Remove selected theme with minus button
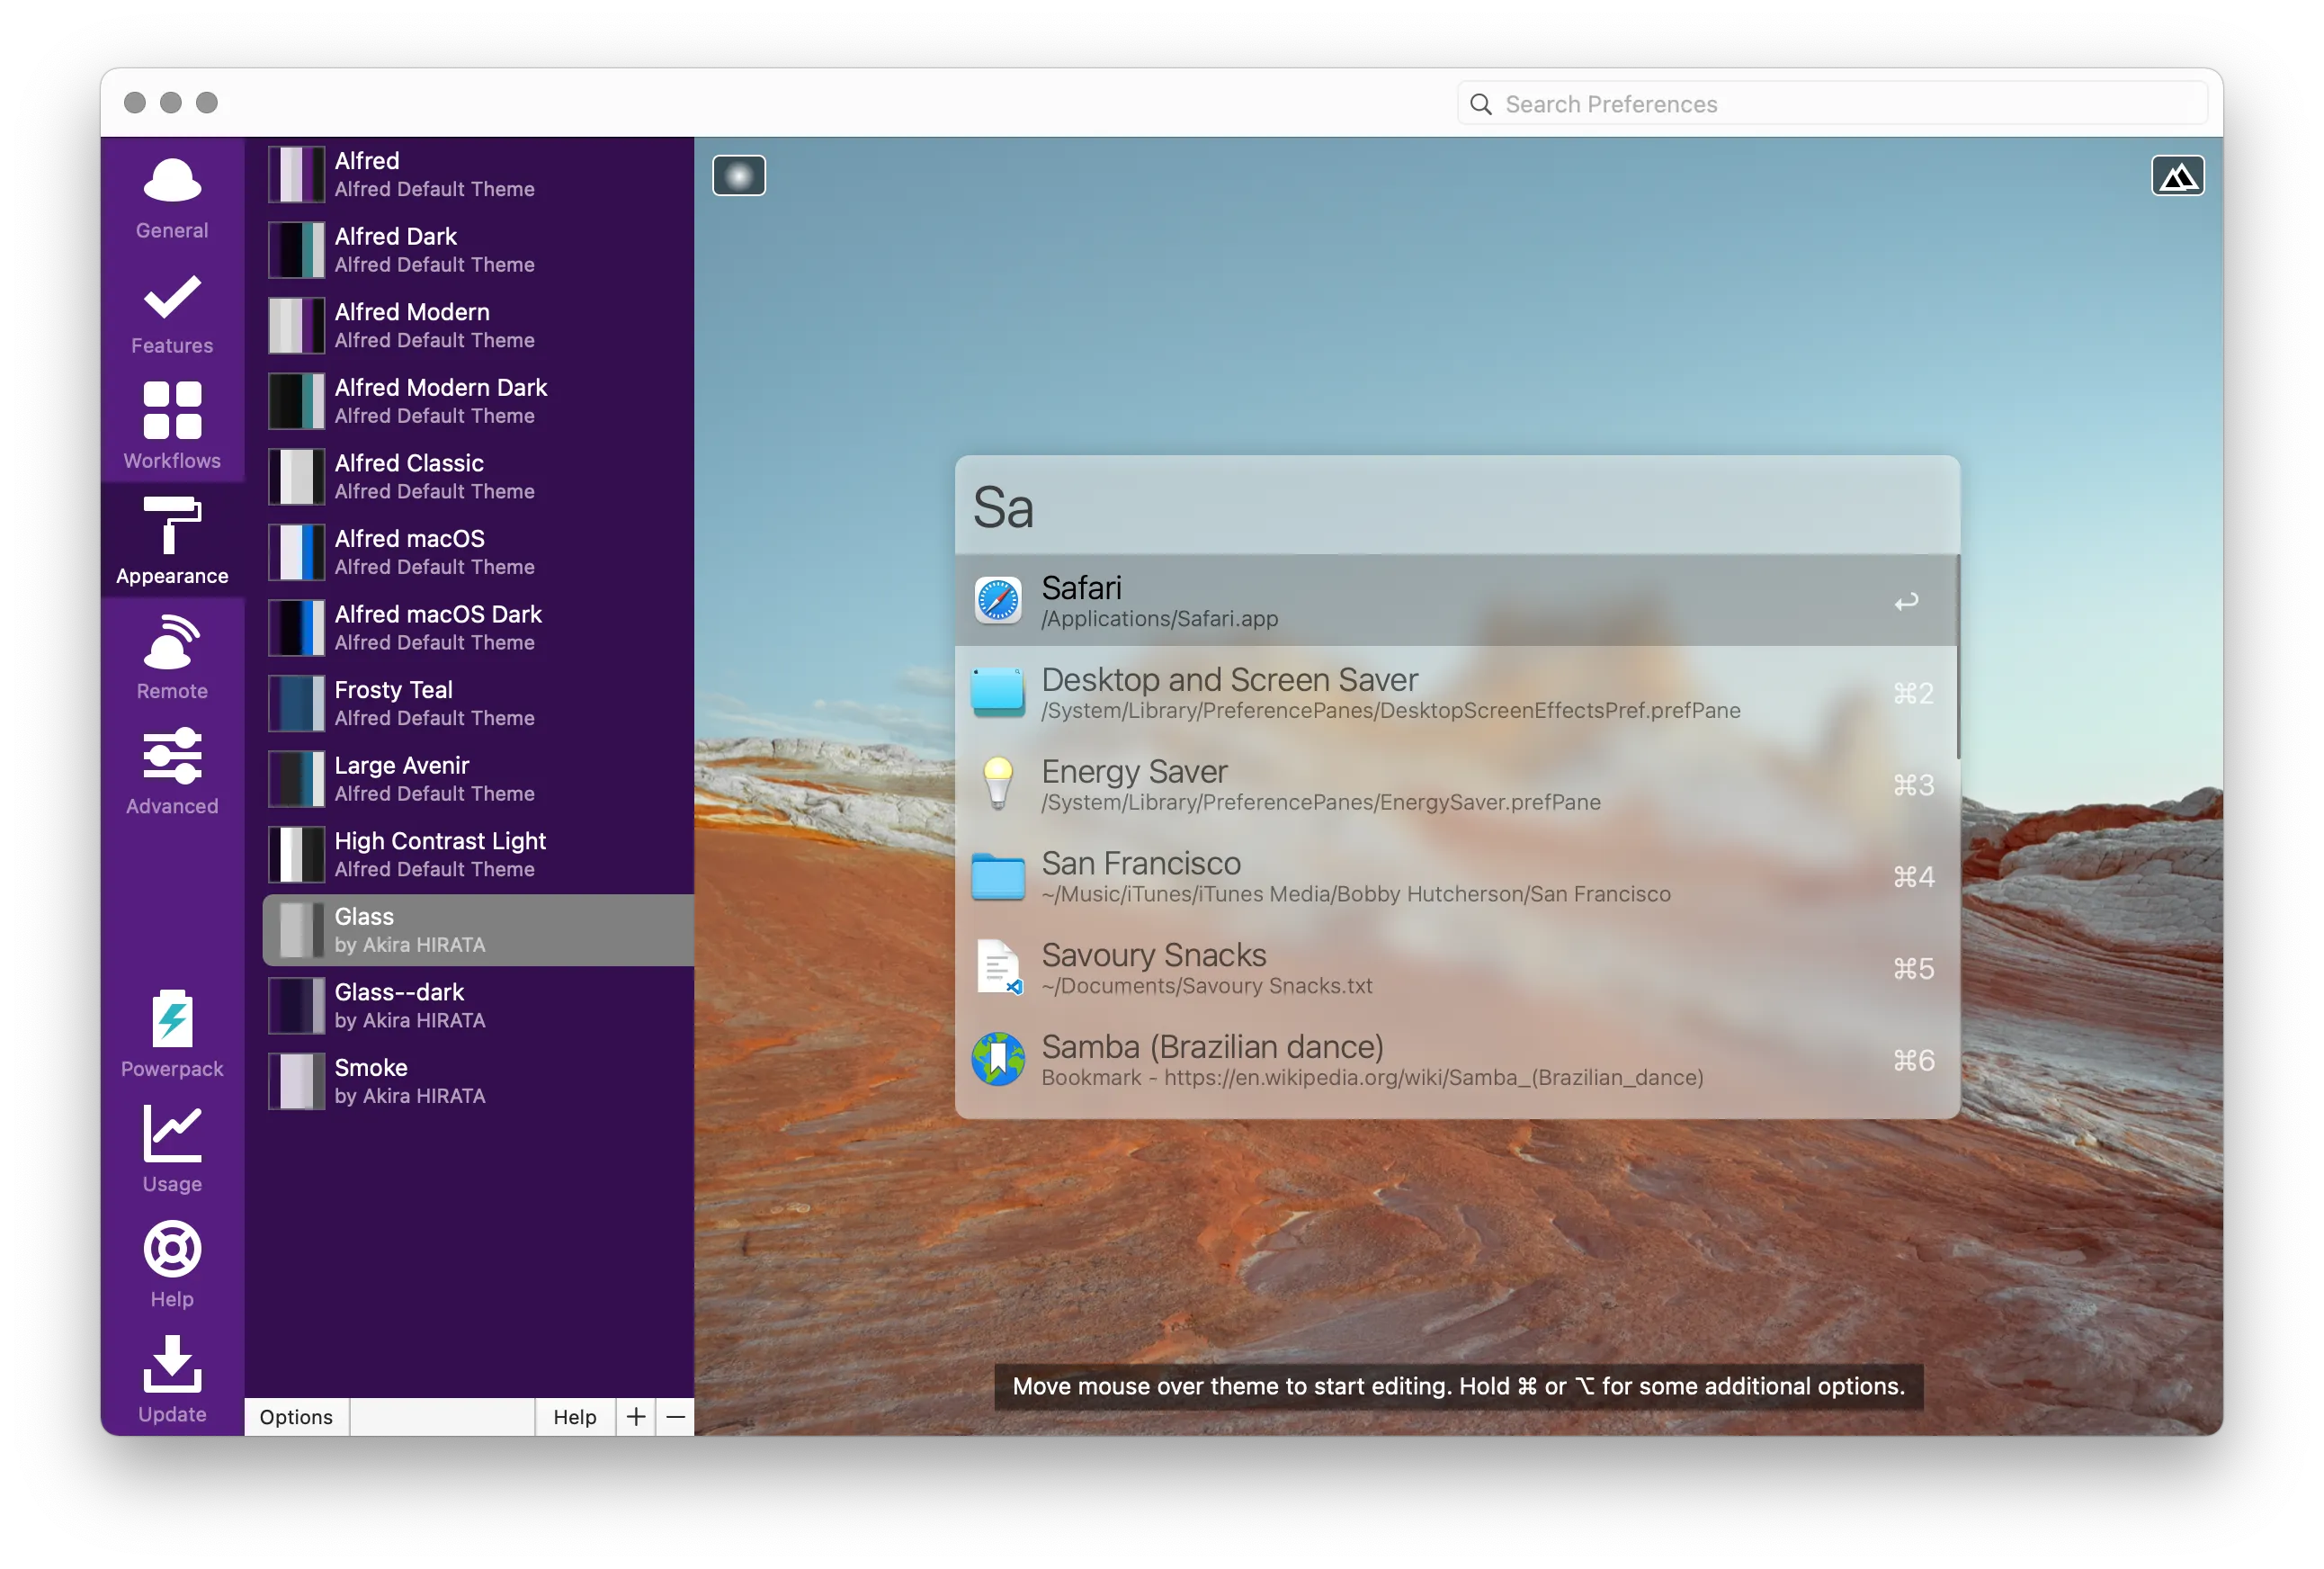The height and width of the screenshot is (1569, 2324). pyautogui.click(x=675, y=1416)
